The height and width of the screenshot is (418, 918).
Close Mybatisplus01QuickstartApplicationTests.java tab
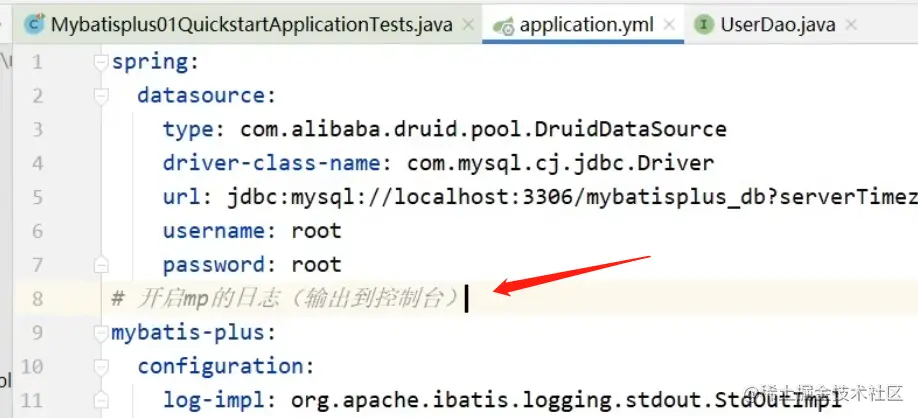pyautogui.click(x=467, y=25)
